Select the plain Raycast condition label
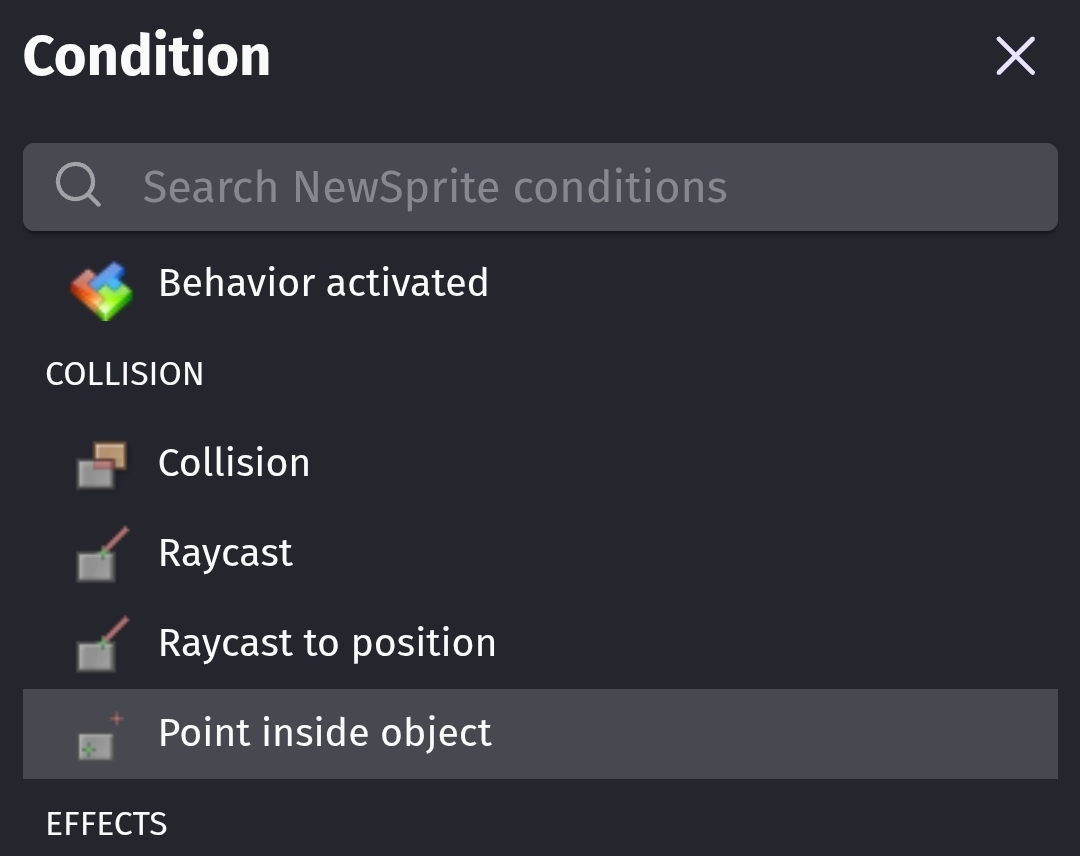1080x856 pixels. pyautogui.click(x=225, y=553)
